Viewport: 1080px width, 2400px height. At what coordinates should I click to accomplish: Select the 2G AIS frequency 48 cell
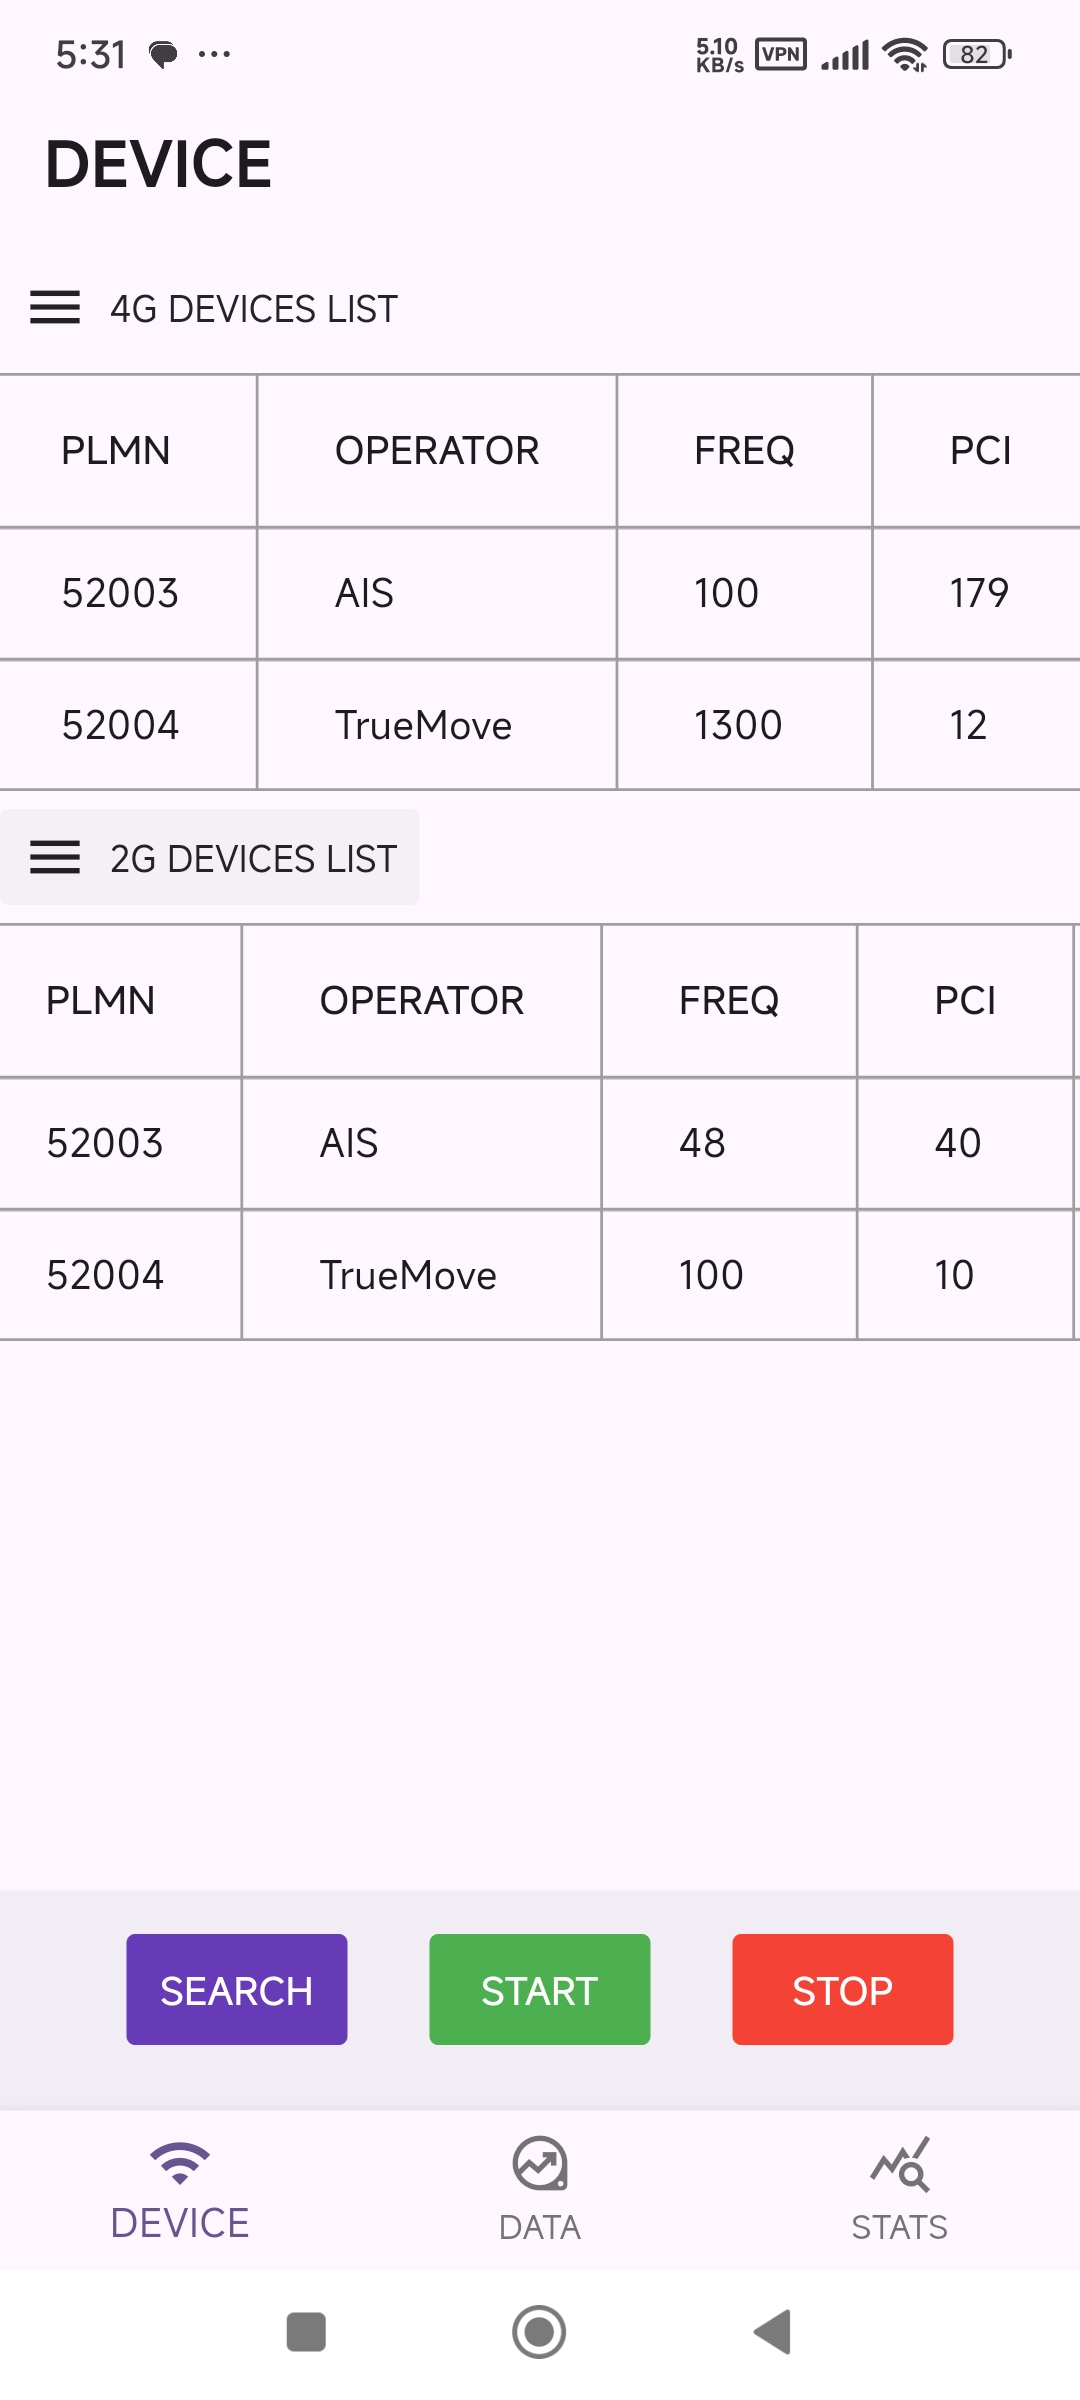728,1143
